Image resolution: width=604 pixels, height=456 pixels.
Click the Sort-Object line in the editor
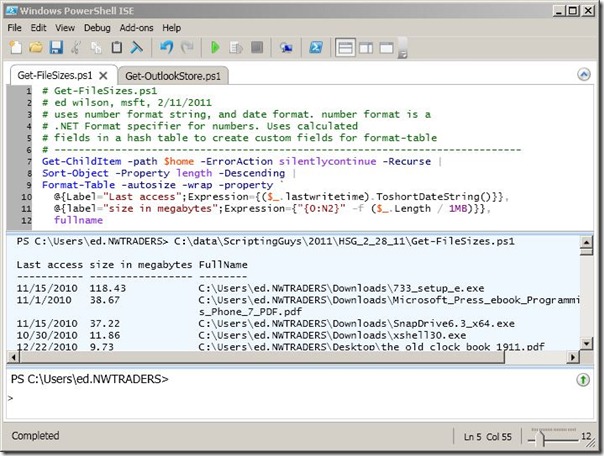point(169,173)
